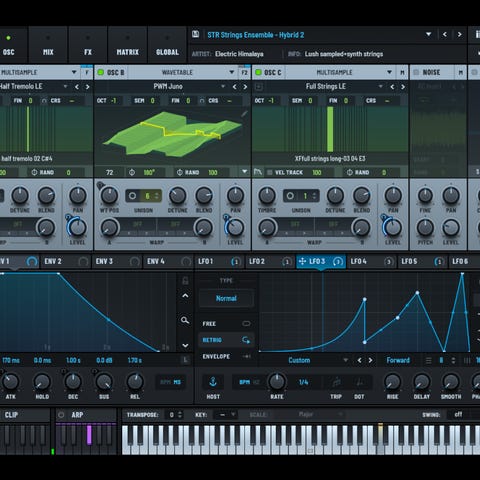
Task: Select RETRIG LFO trigger mode
Action: tap(226, 340)
